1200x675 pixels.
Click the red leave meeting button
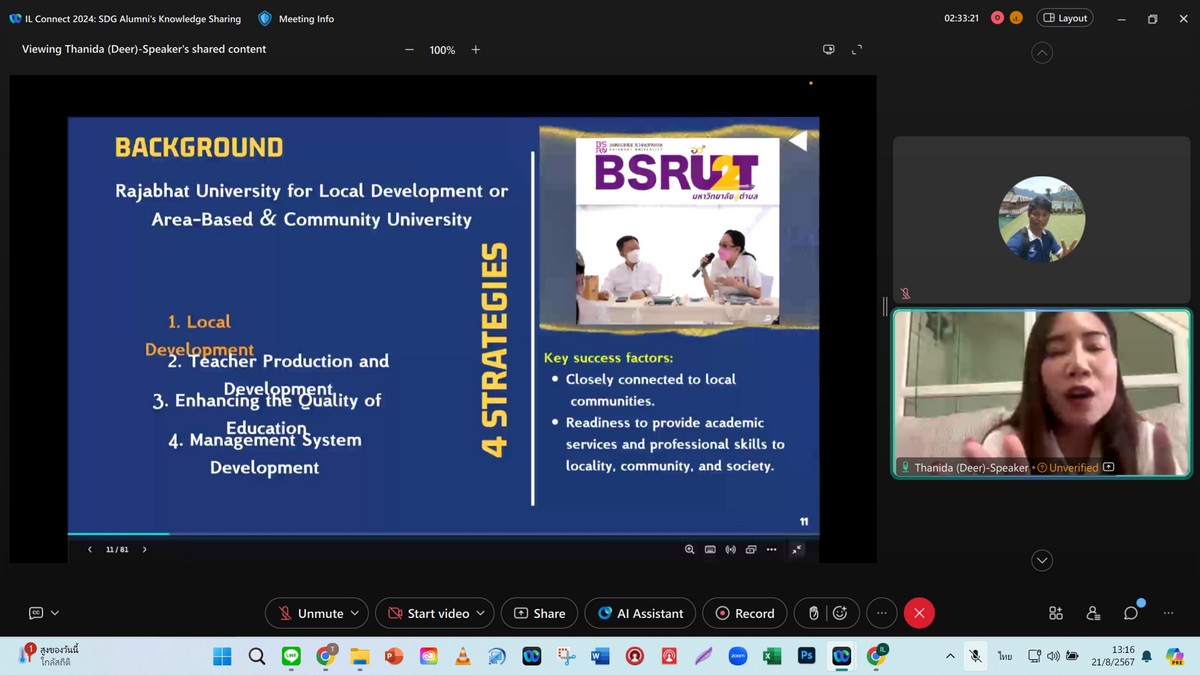(919, 613)
